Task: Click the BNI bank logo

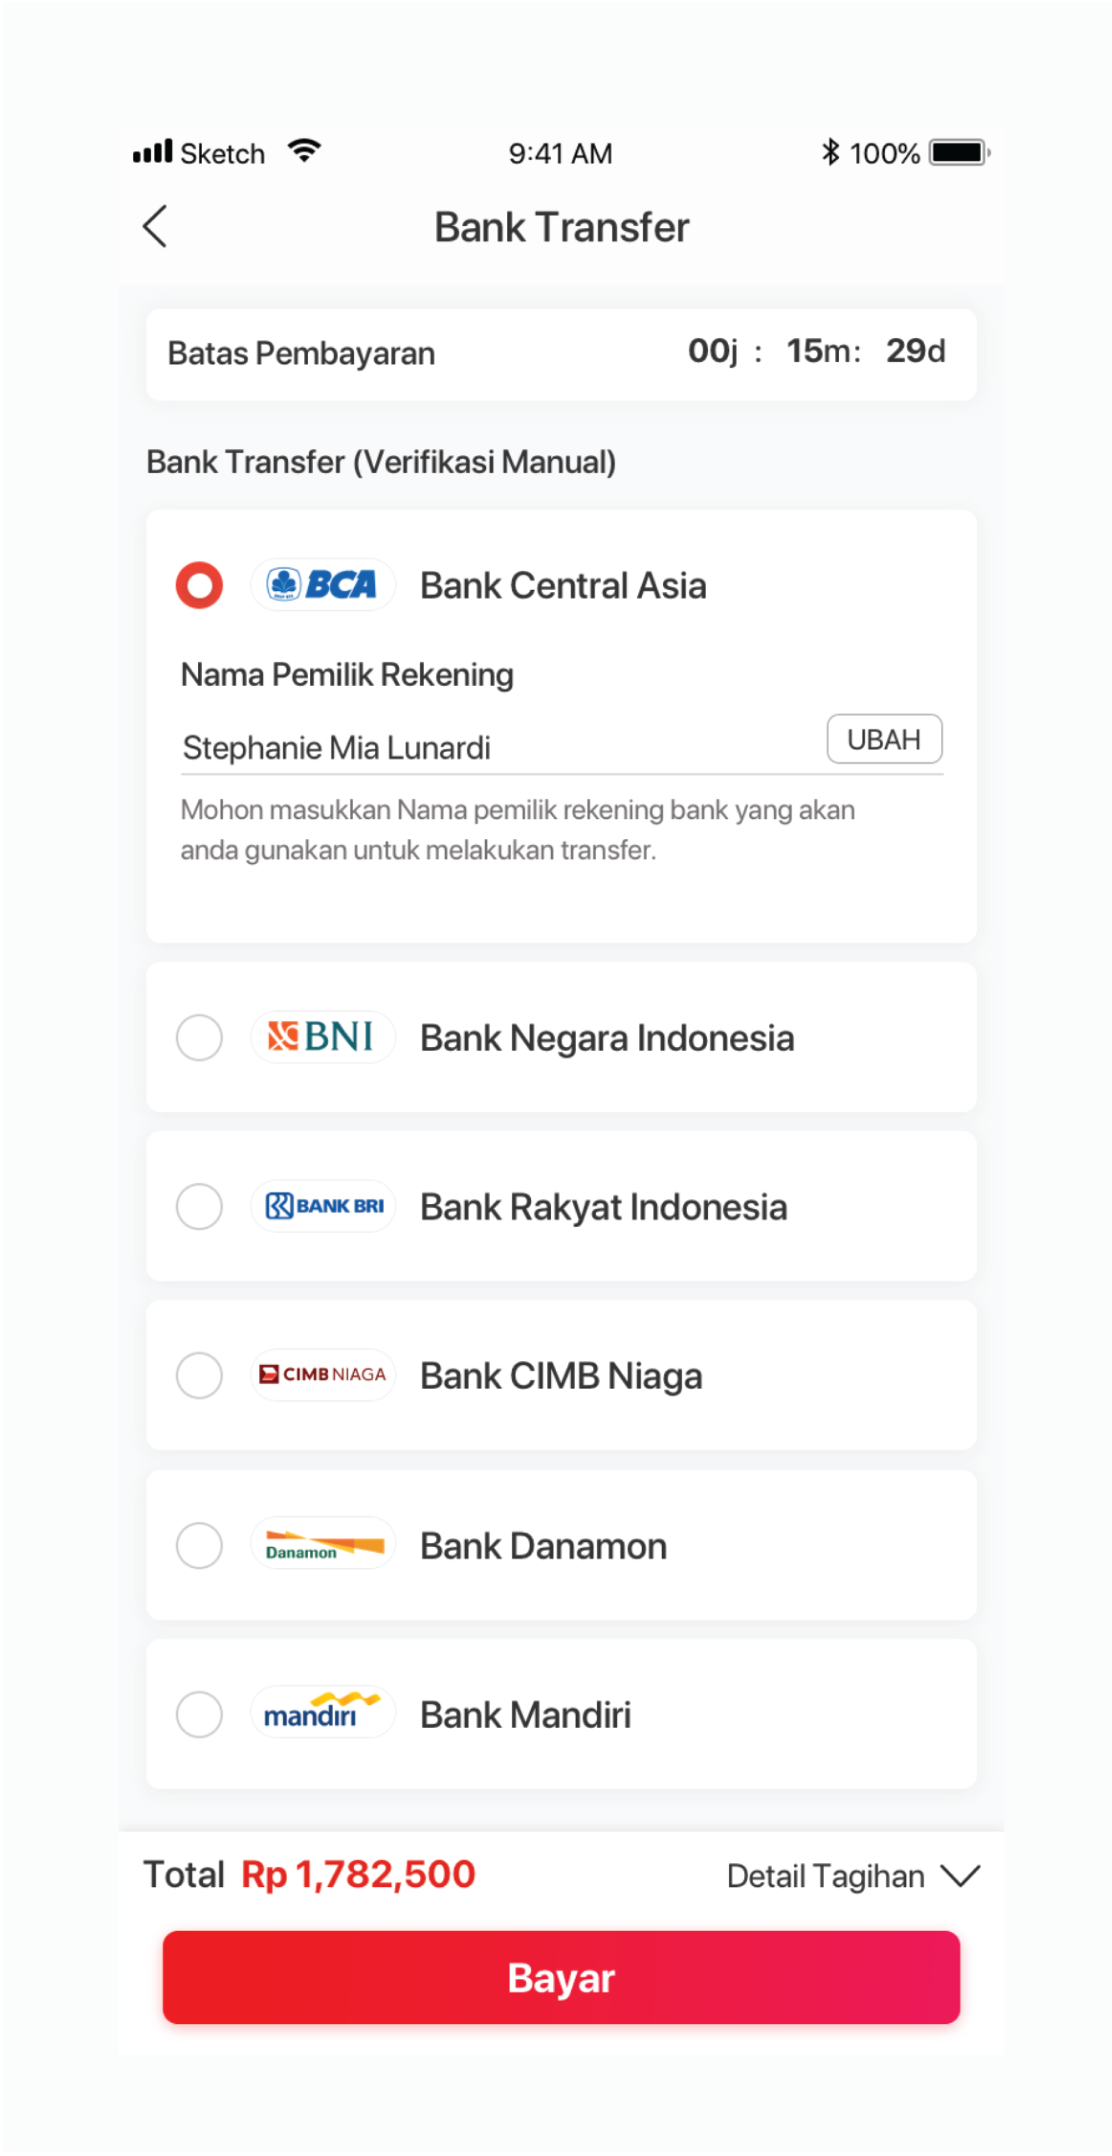Action: click(x=323, y=1037)
